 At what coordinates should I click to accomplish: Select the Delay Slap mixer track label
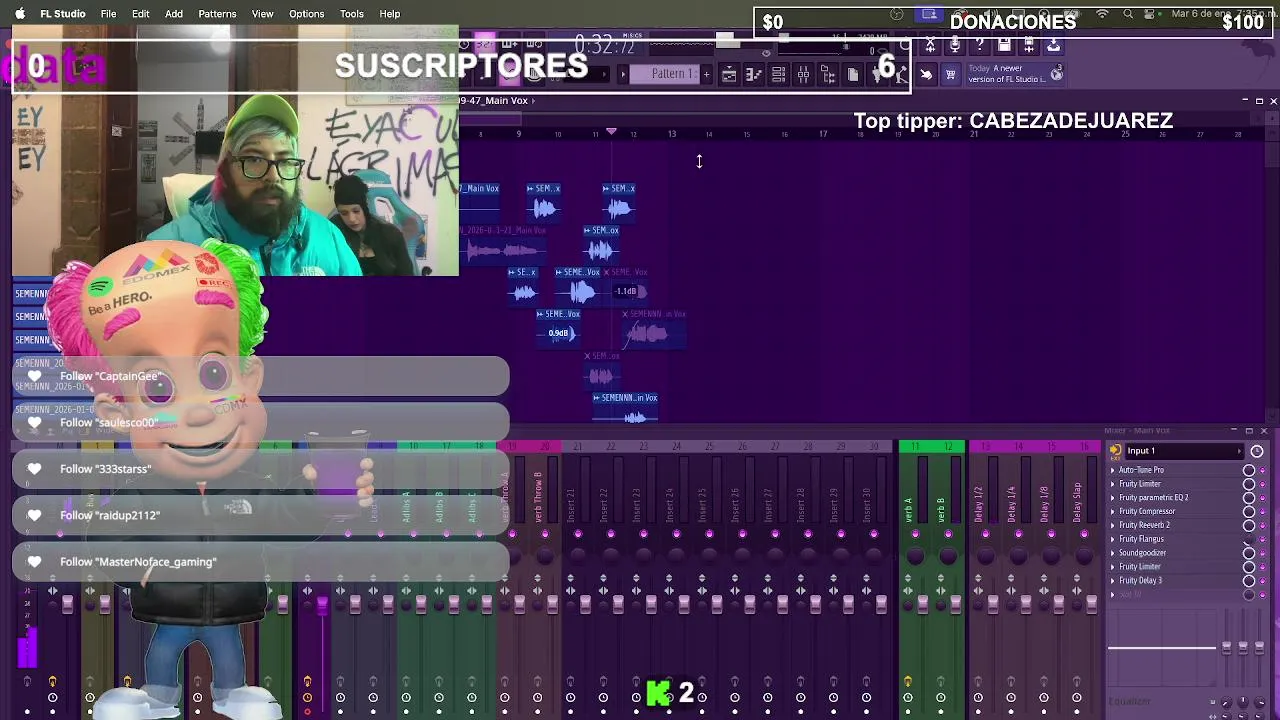pos(1077,502)
